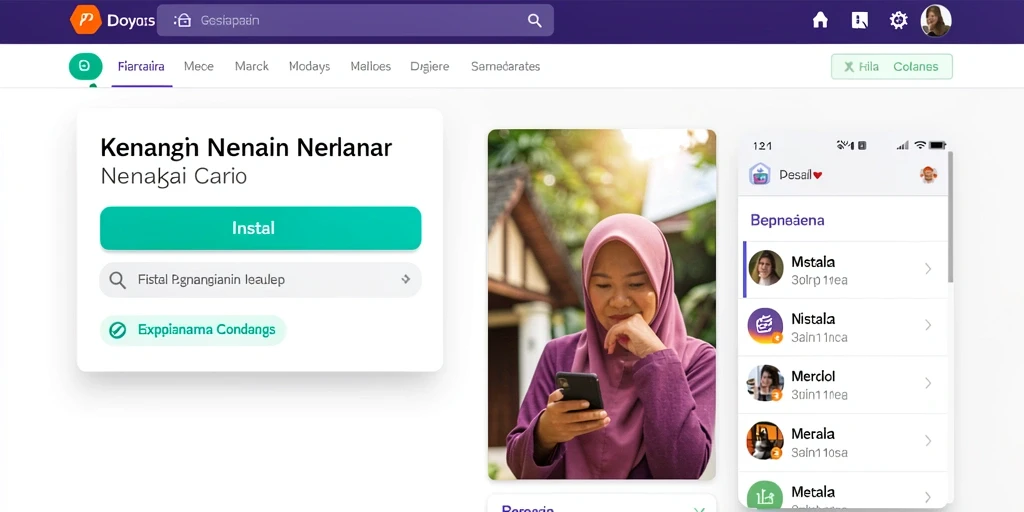
Task: Click the Exppianama Condangs pill
Action: pyautogui.click(x=193, y=330)
